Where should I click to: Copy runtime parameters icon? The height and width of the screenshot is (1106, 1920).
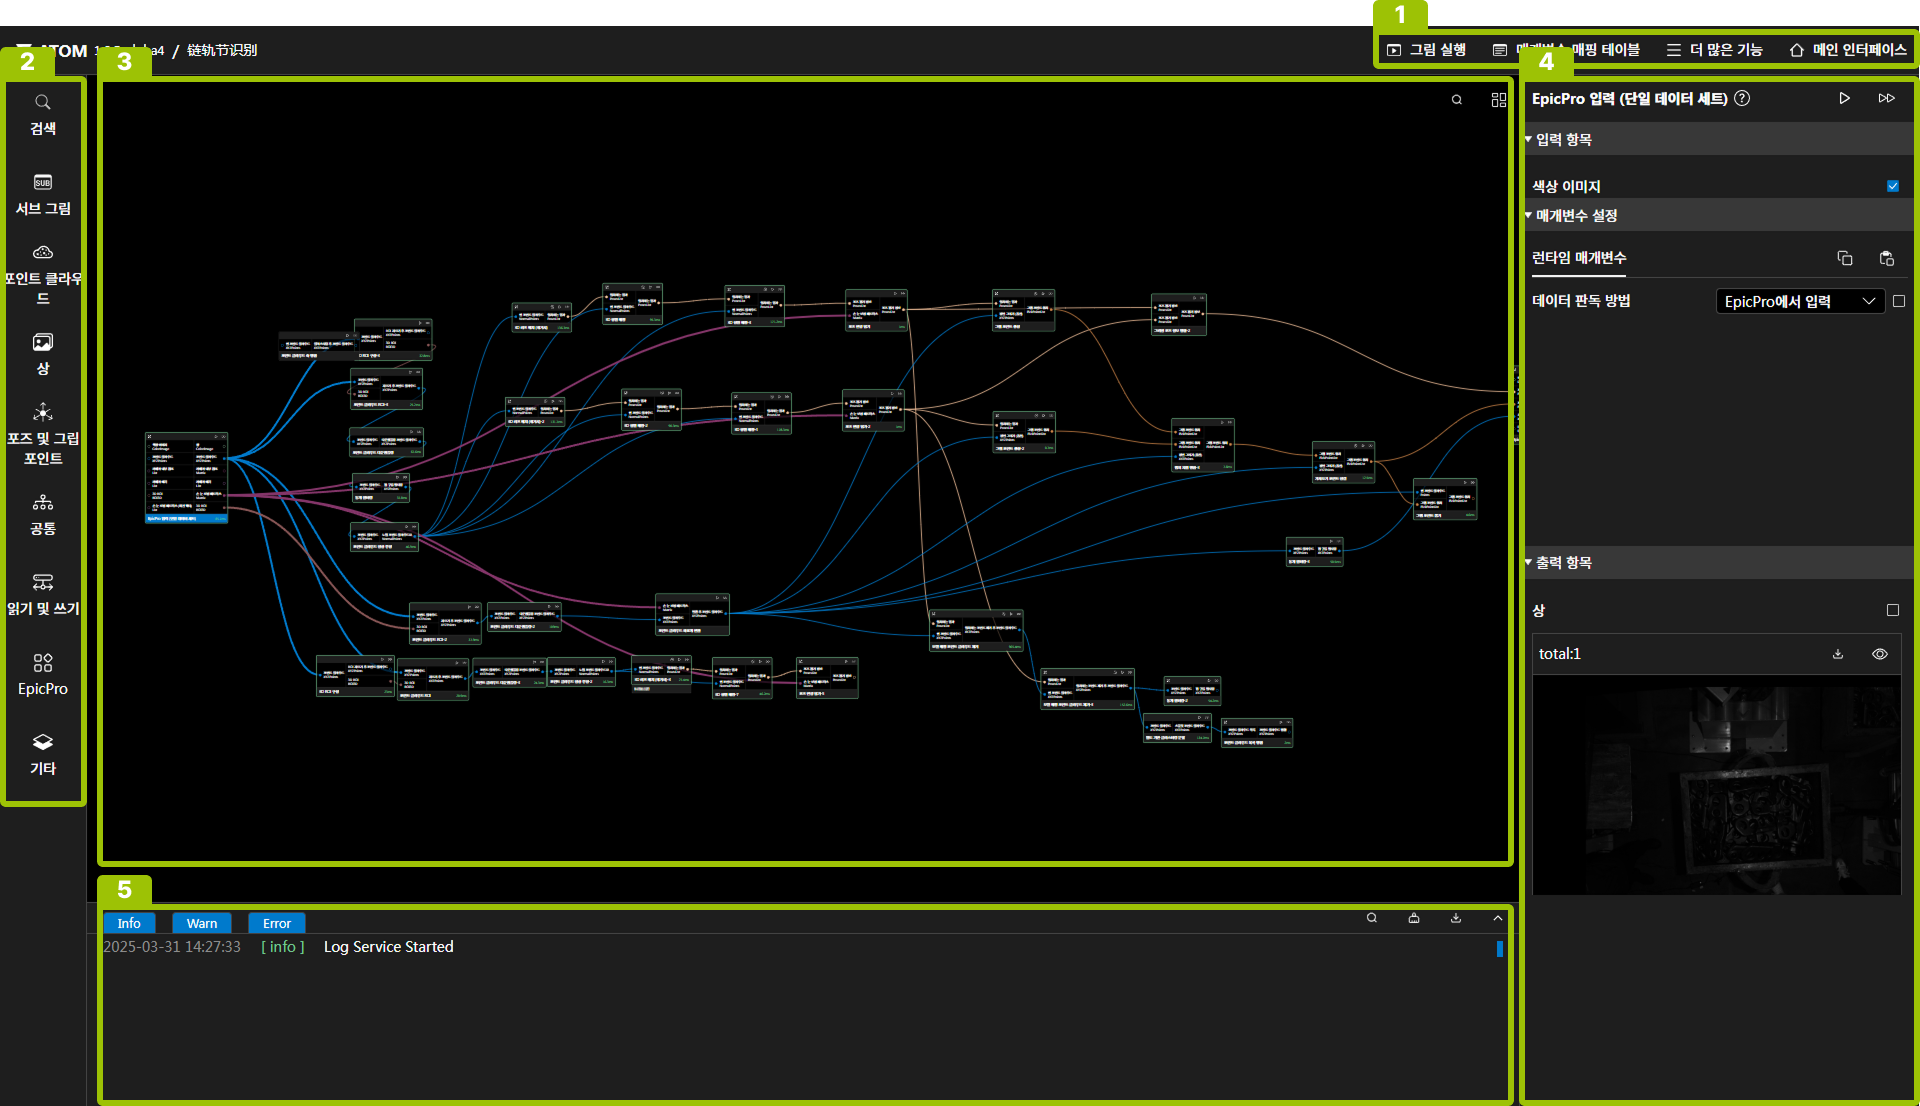1844,258
